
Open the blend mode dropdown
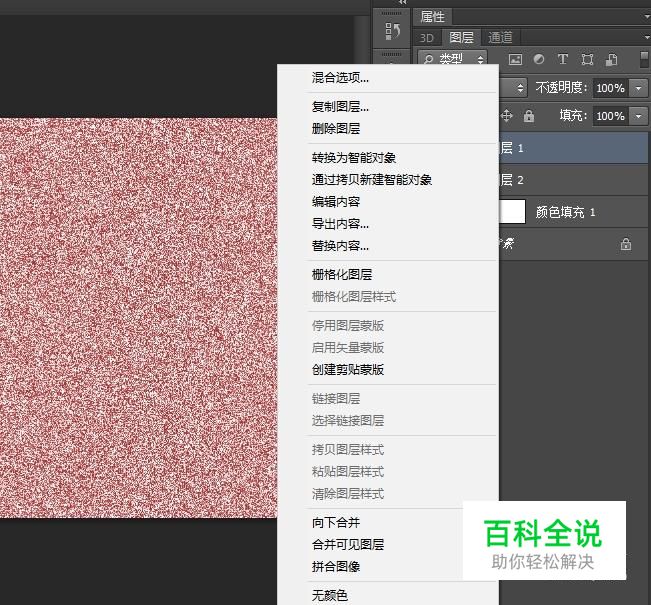coord(513,88)
